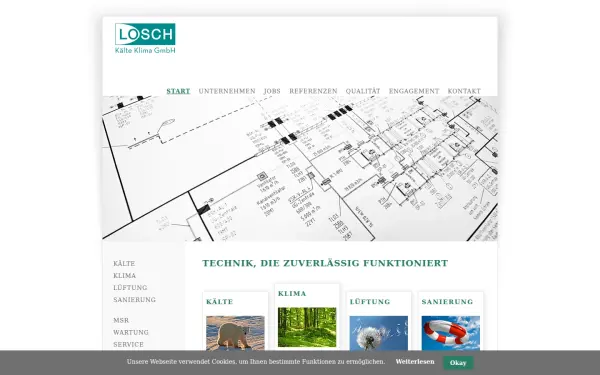Open the green forest thumbnail

pos(307,327)
